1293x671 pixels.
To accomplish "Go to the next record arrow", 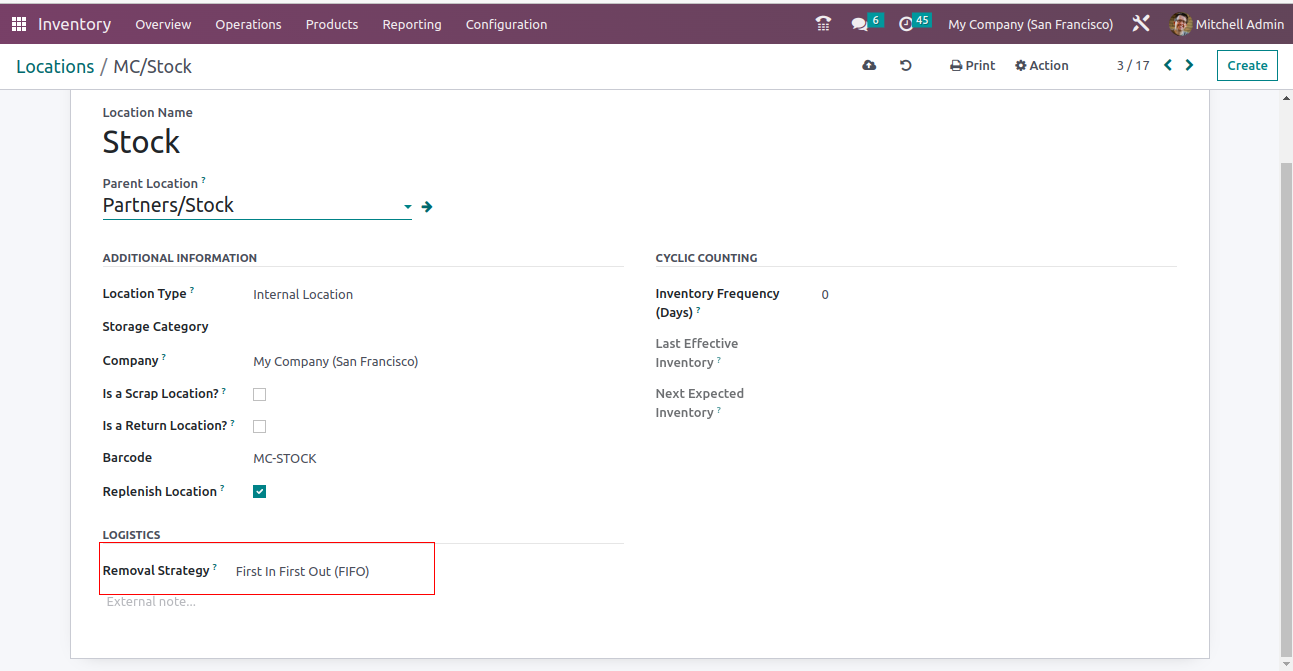I will click(1189, 66).
